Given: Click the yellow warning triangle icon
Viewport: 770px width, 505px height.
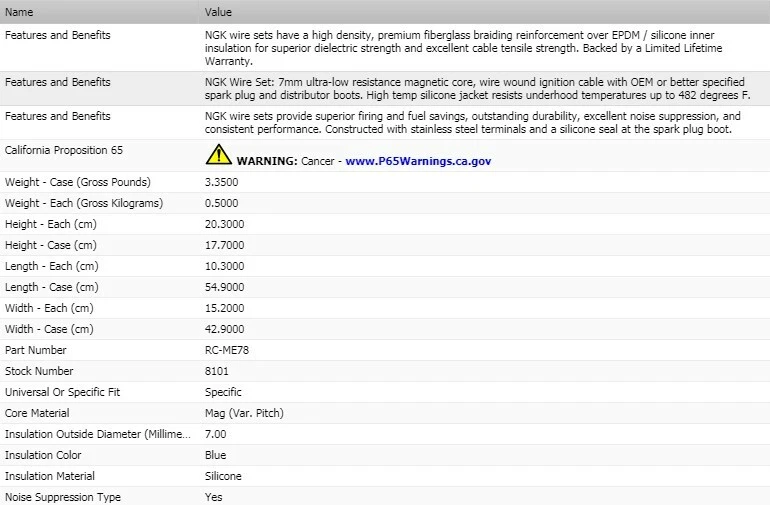Looking at the screenshot, I should click(219, 154).
